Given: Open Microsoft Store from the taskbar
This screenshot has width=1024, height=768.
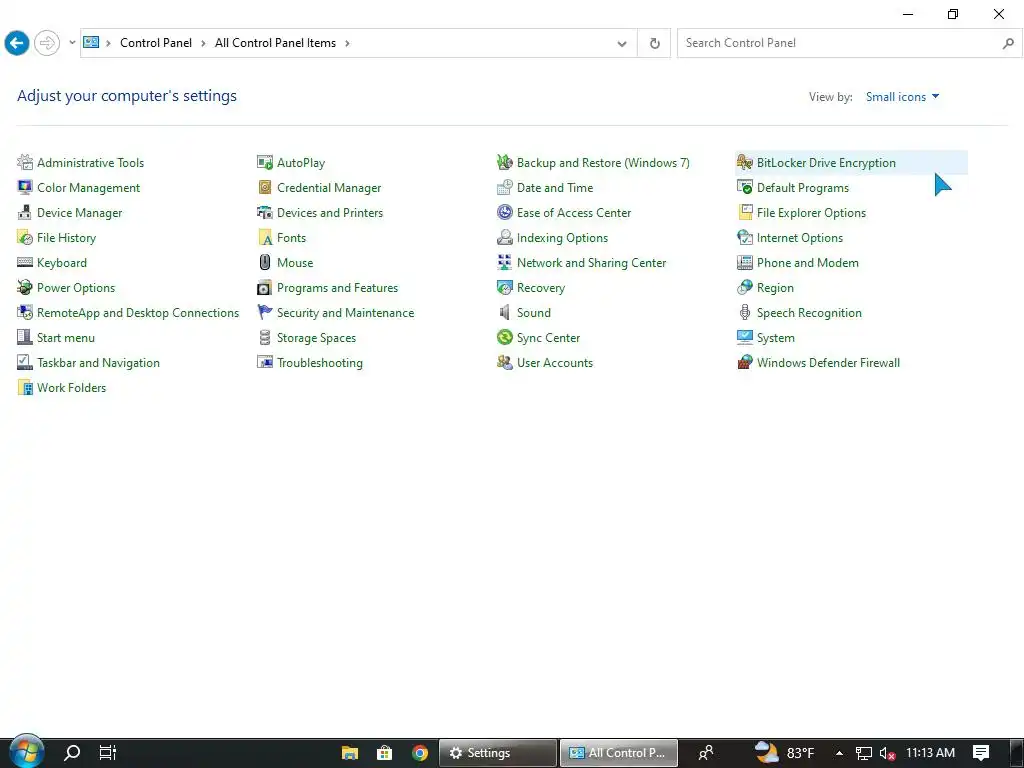Looking at the screenshot, I should click(385, 753).
